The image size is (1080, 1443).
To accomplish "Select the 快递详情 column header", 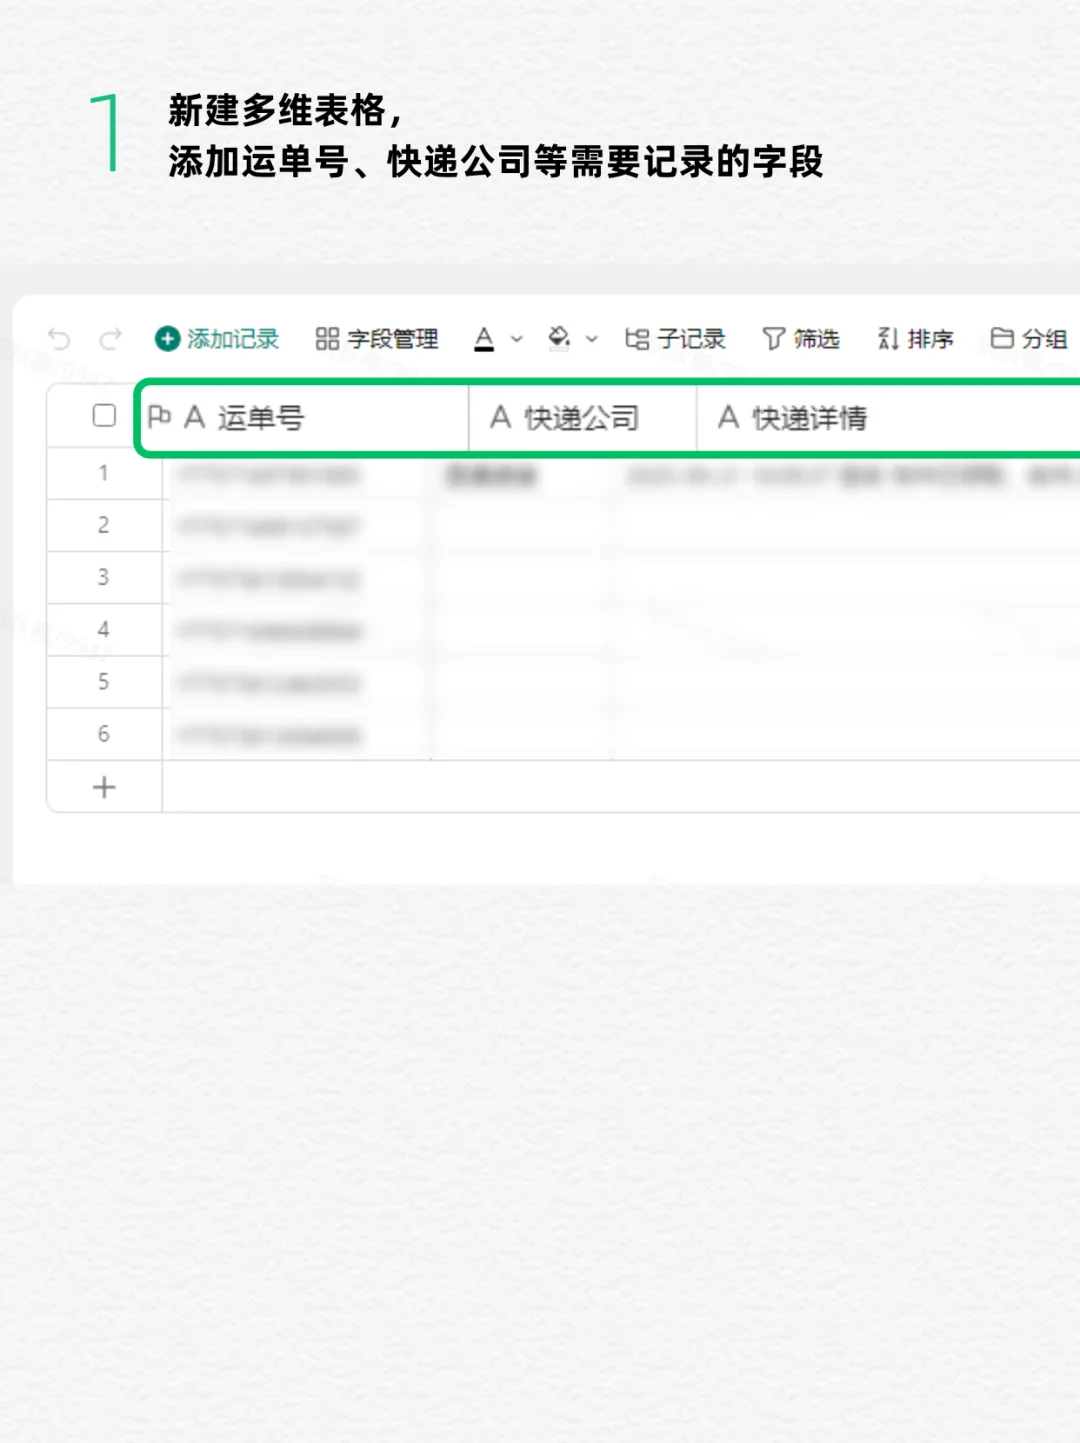I will 810,418.
